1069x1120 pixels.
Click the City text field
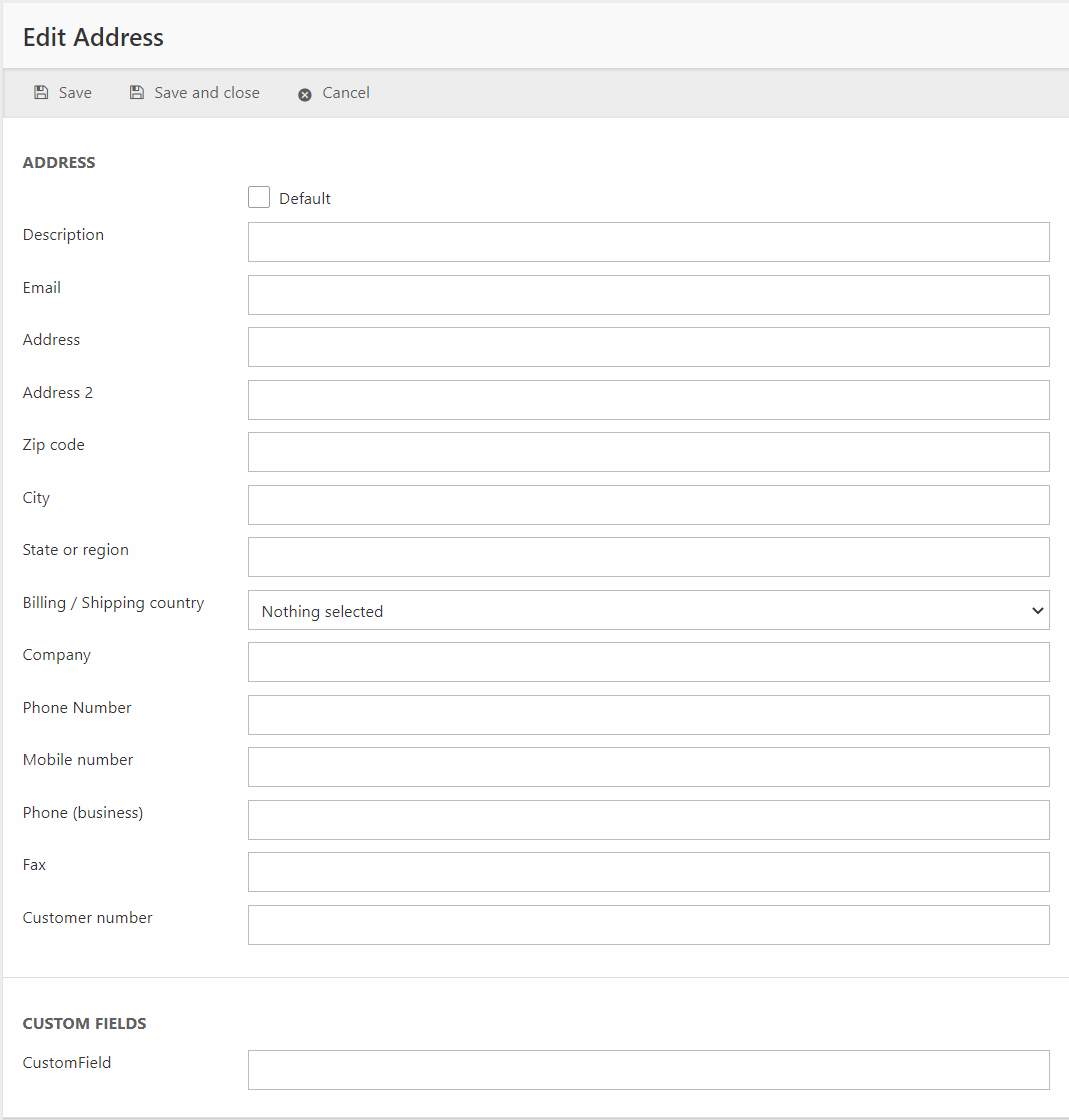(648, 505)
